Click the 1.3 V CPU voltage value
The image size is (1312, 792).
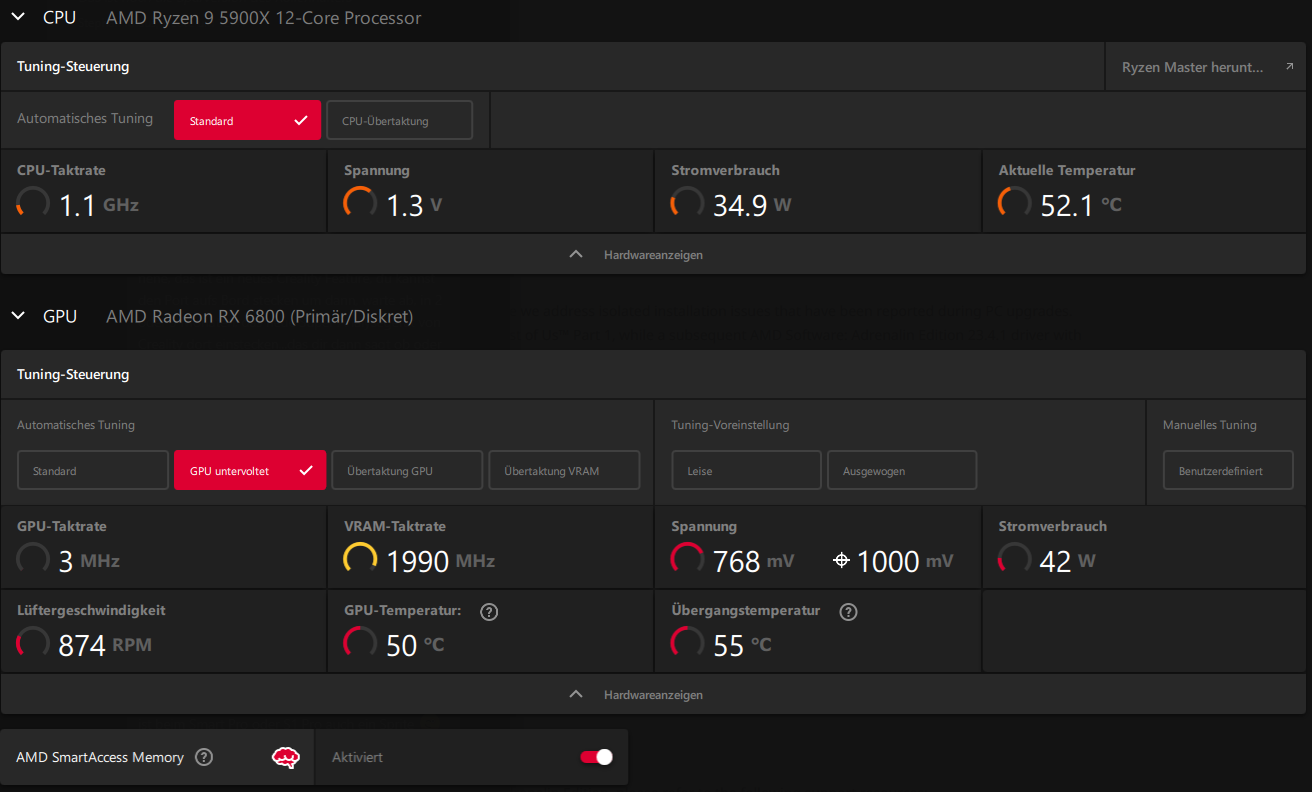pyautogui.click(x=414, y=206)
